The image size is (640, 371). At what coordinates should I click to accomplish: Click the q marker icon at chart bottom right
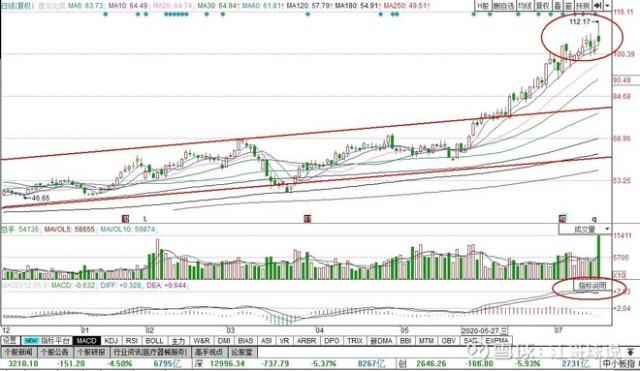click(594, 219)
